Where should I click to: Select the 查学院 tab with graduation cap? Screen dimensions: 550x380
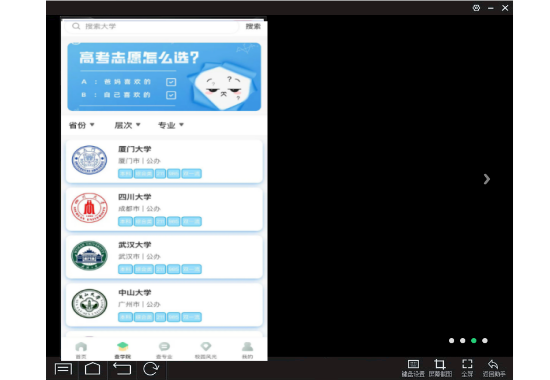122,350
